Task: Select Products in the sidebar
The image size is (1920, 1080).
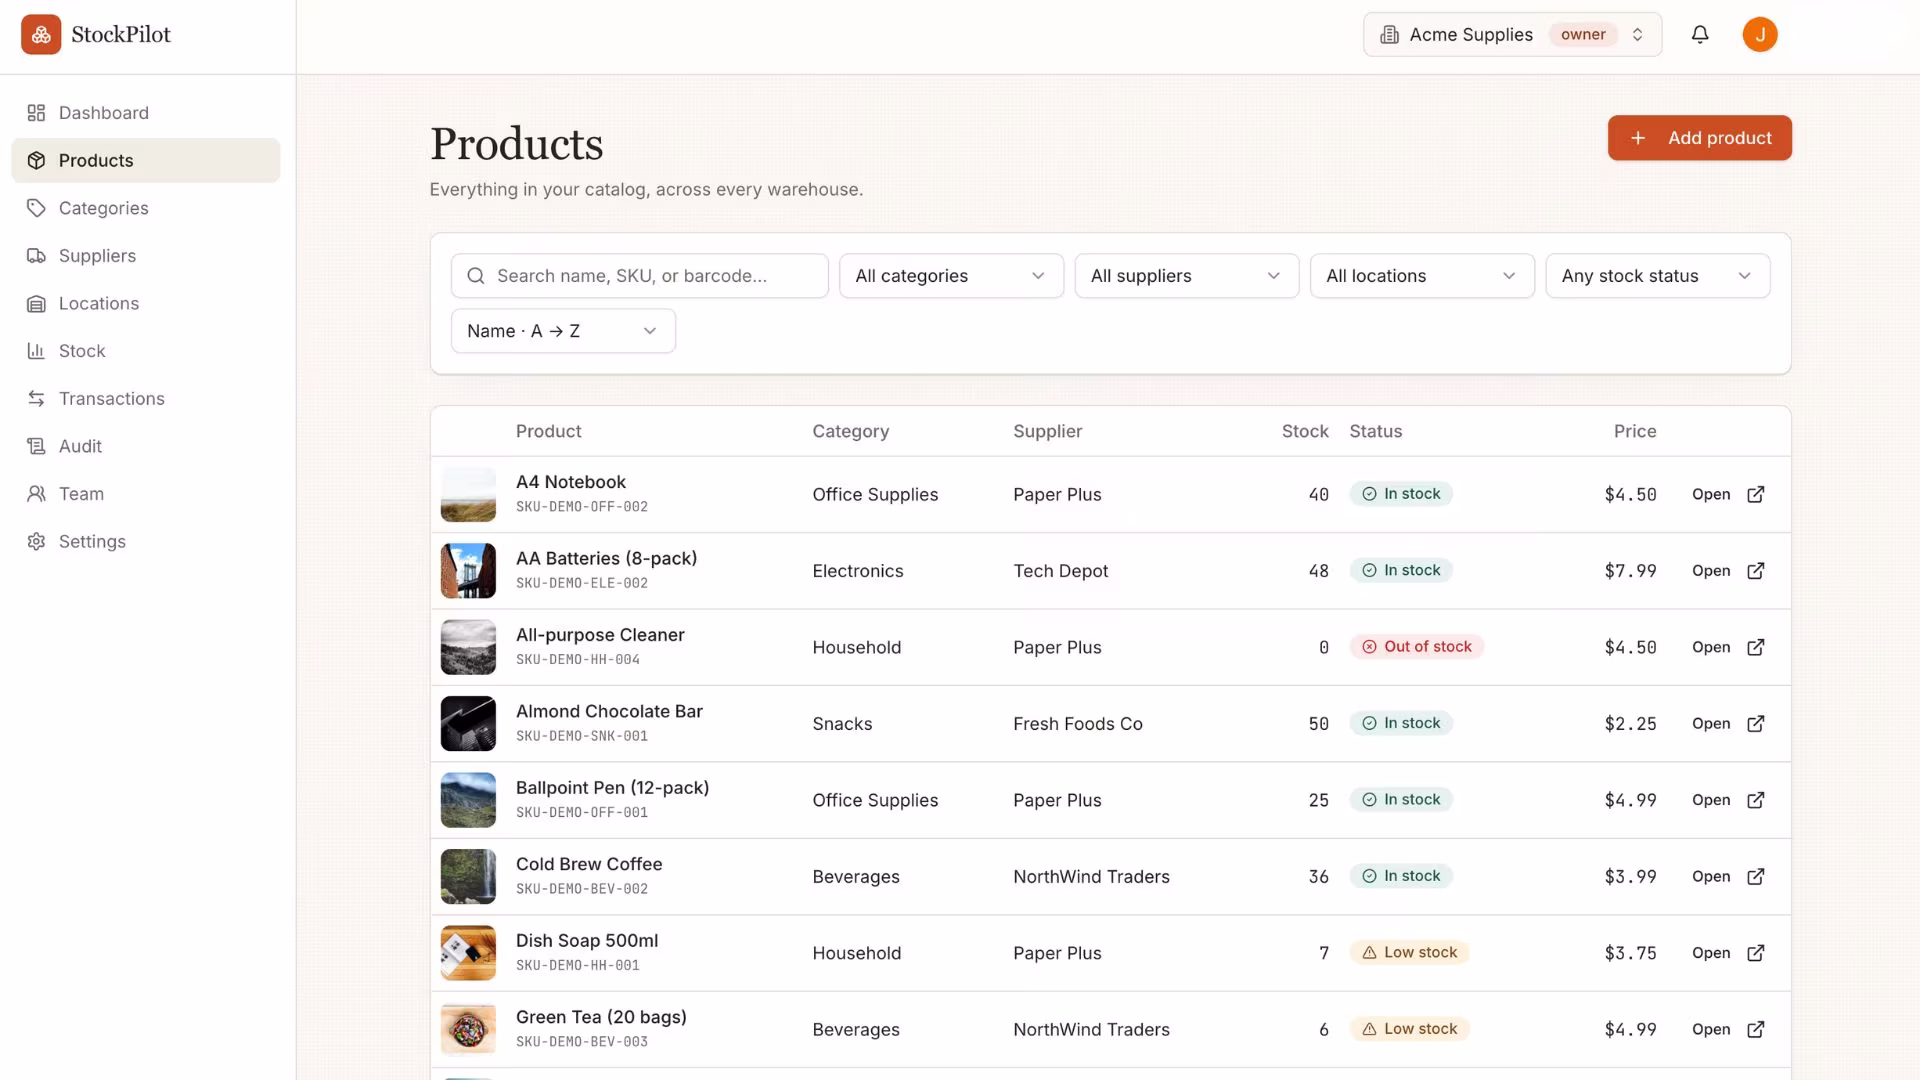Action: [146, 161]
